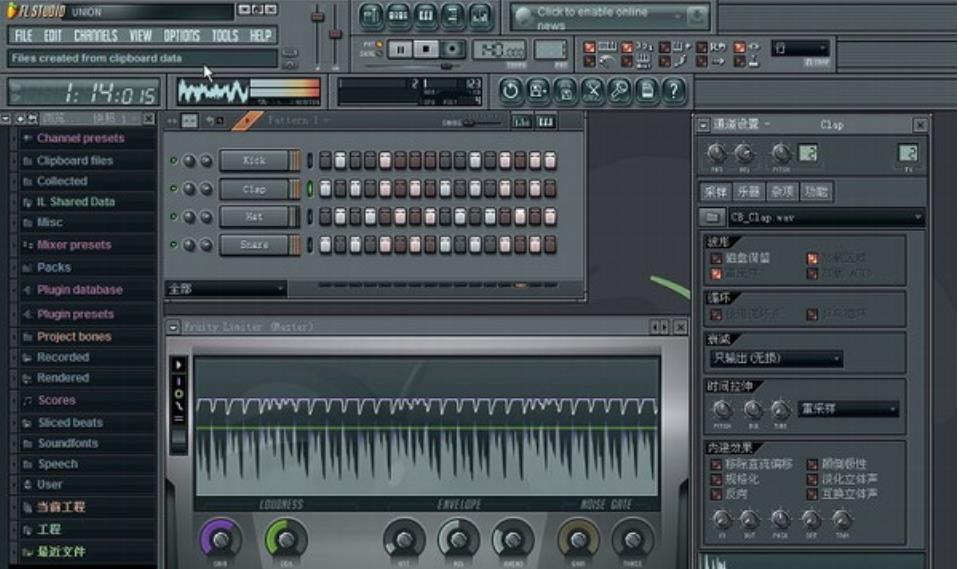The width and height of the screenshot is (959, 569).
Task: Open the Options menu
Action: [182, 35]
